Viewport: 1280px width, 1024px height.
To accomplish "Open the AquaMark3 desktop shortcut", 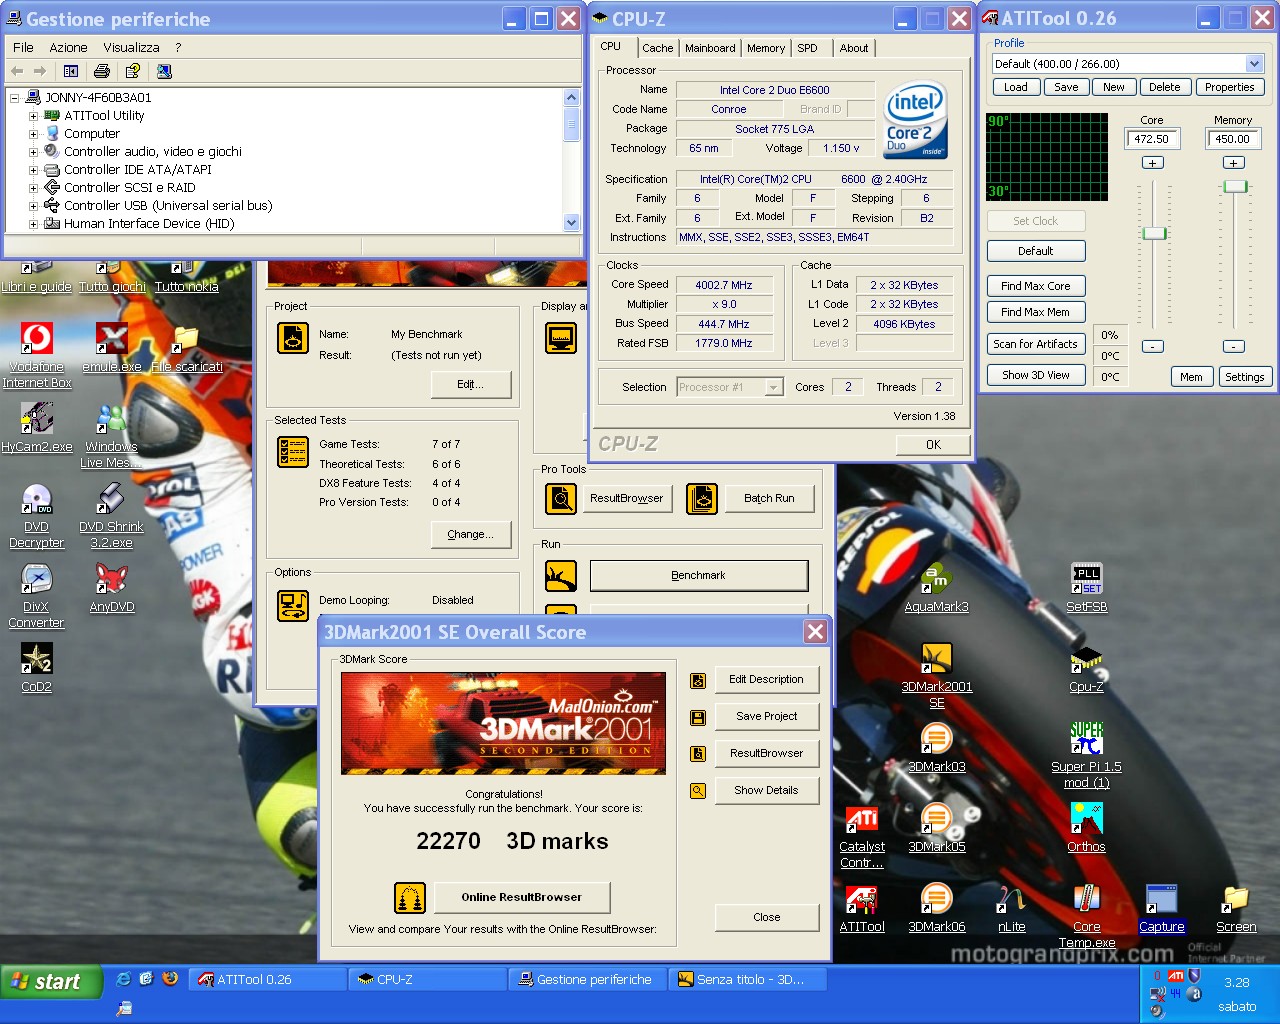I will pyautogui.click(x=936, y=587).
